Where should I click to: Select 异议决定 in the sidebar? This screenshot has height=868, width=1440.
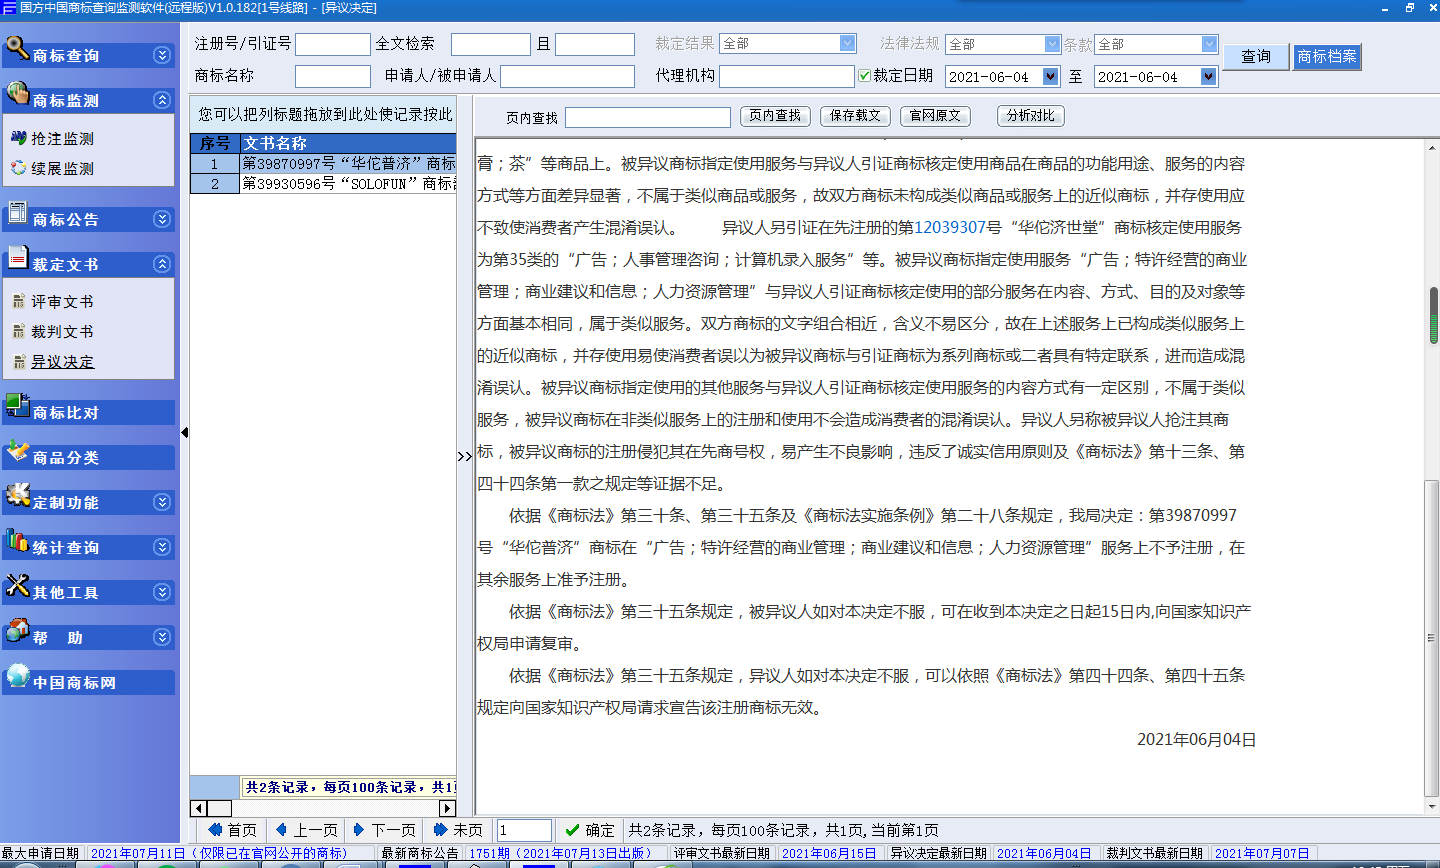pos(62,362)
